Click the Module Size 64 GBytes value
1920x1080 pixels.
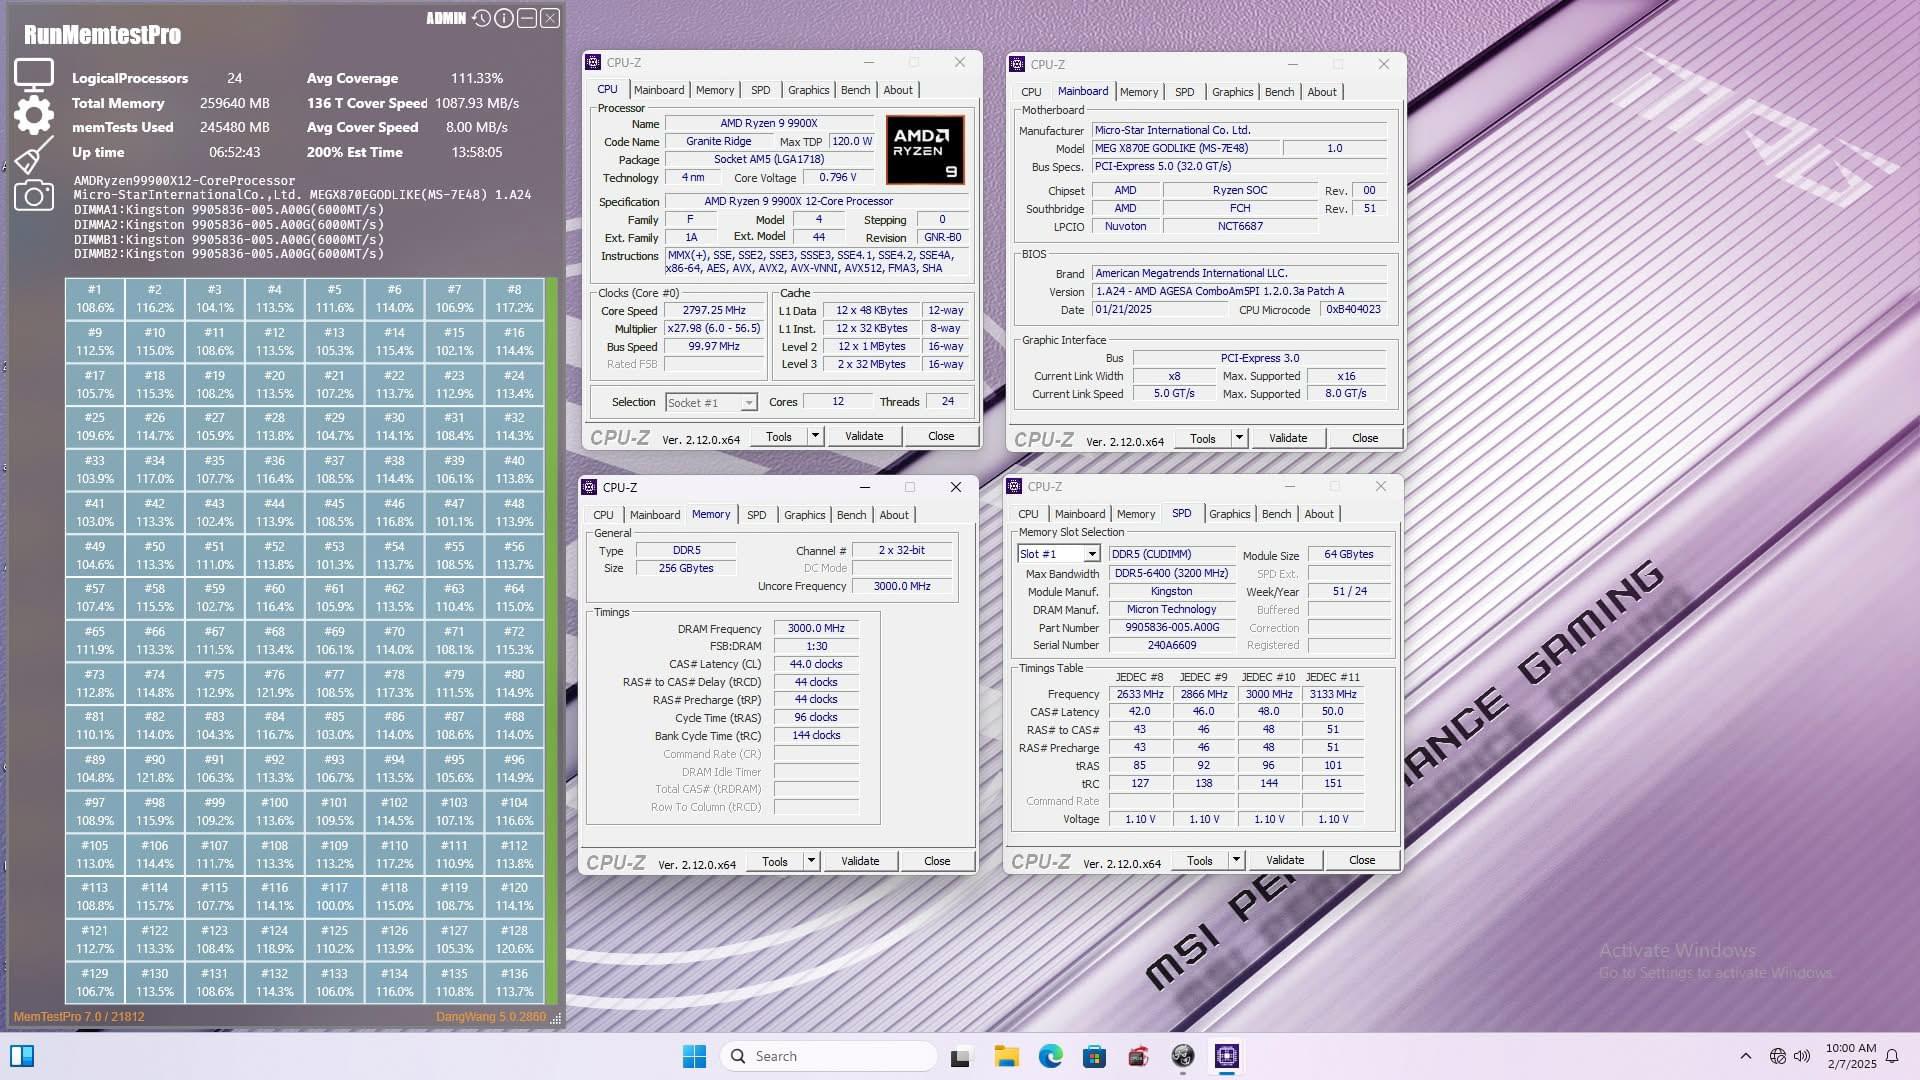pos(1348,554)
